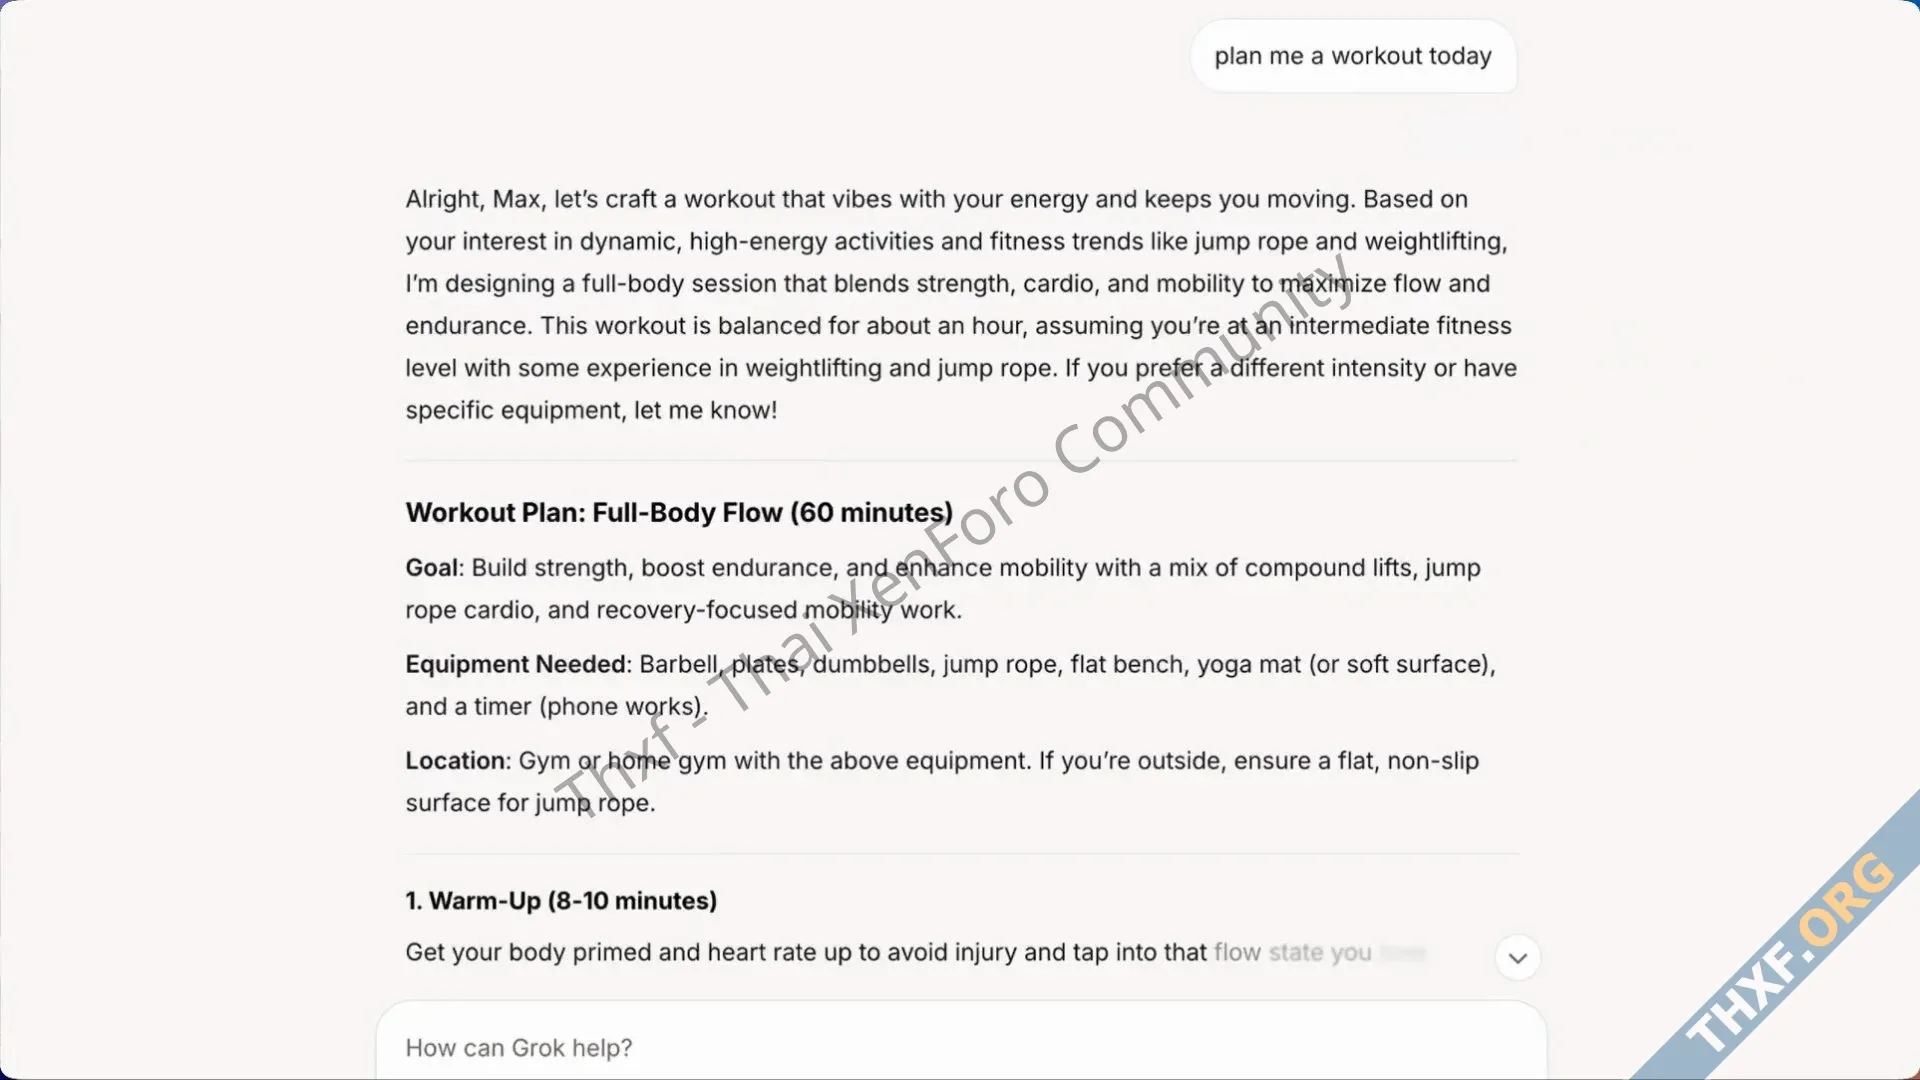The width and height of the screenshot is (1920, 1080).
Task: Click the text 'surface for jump rope.'
Action: [530, 802]
